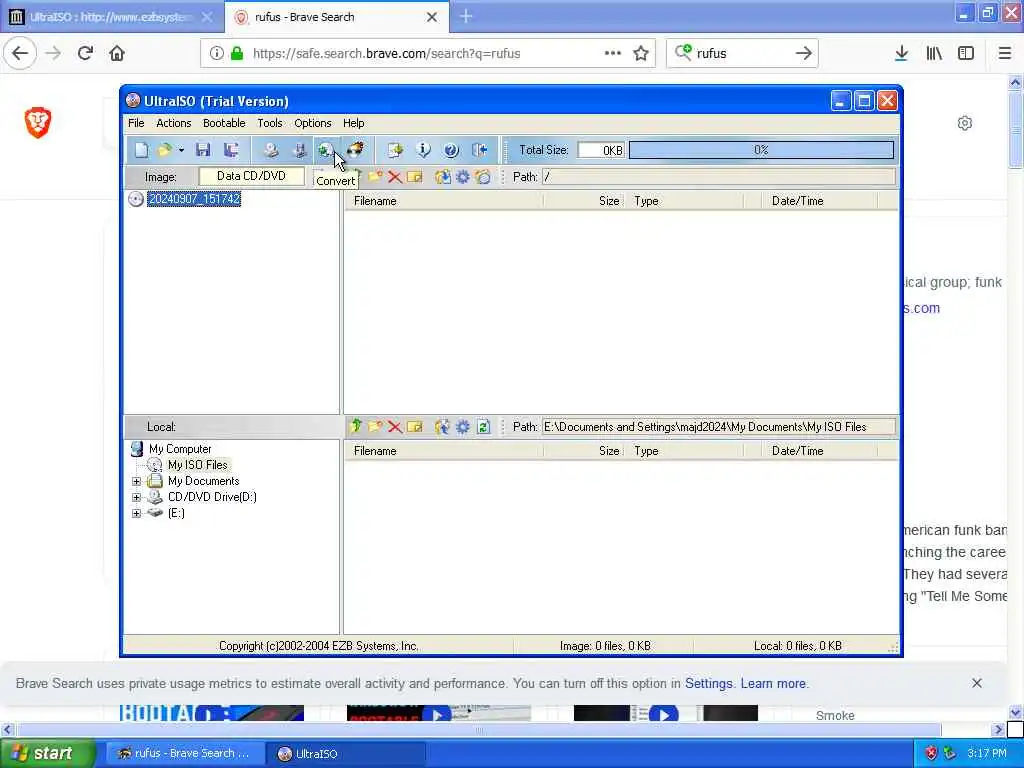The image size is (1024, 768).
Task: Click the Up green arrow icon in the Local toolbar
Action: [x=355, y=426]
